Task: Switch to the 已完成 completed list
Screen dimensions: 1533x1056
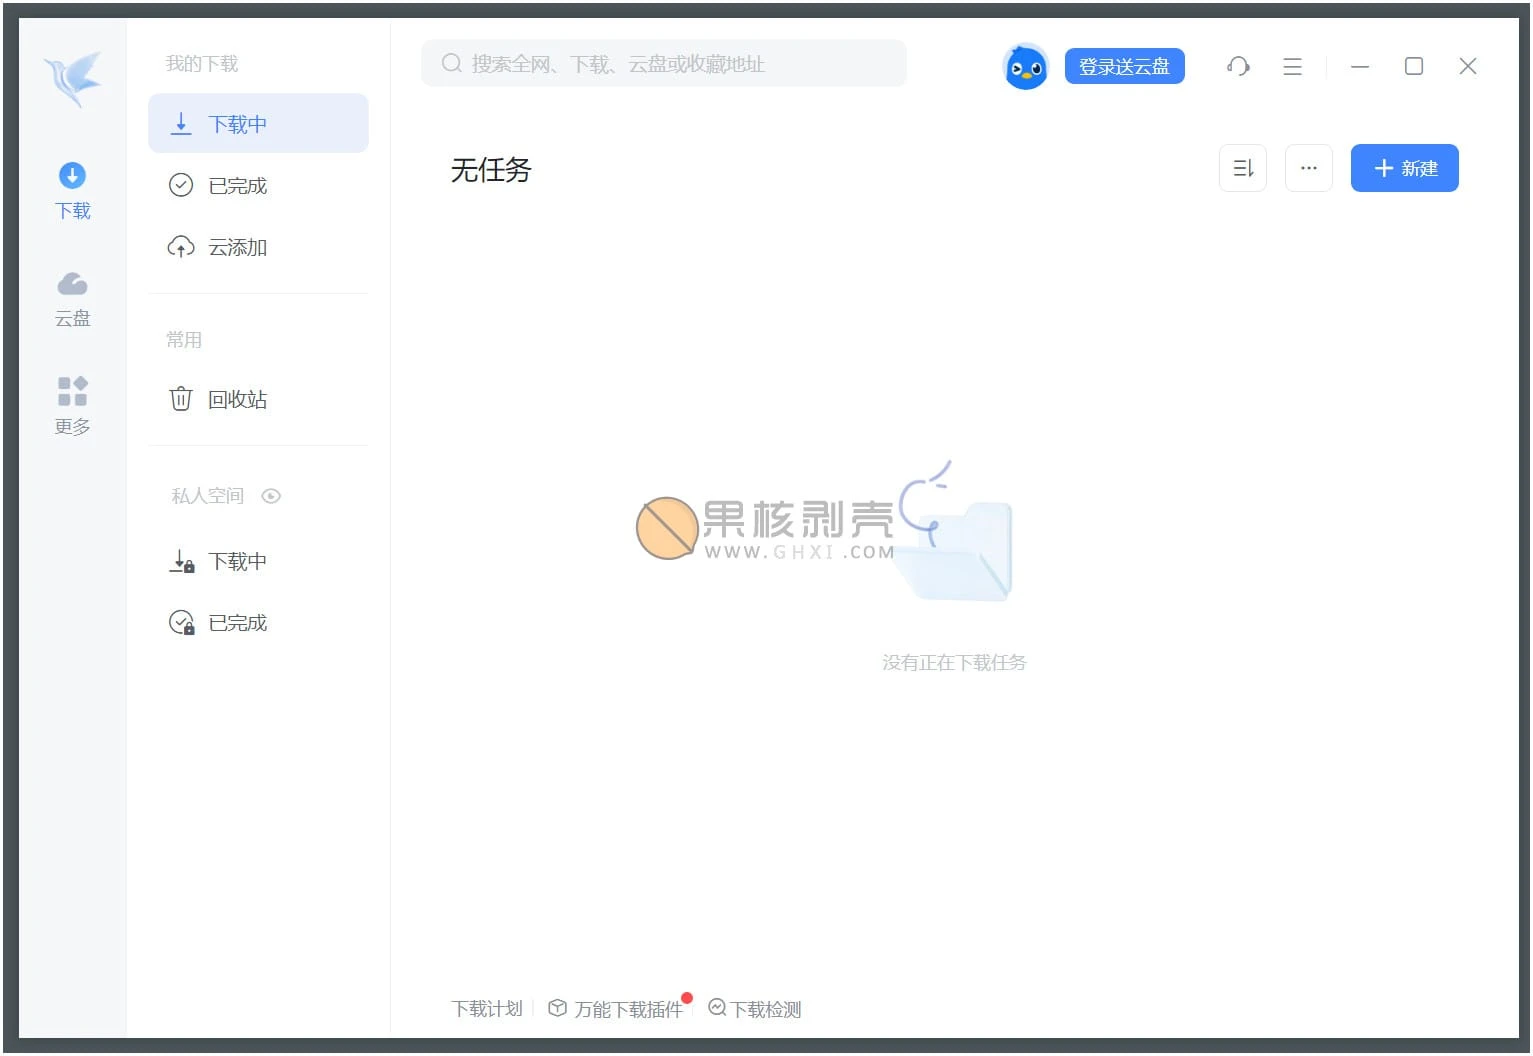Action: click(237, 186)
